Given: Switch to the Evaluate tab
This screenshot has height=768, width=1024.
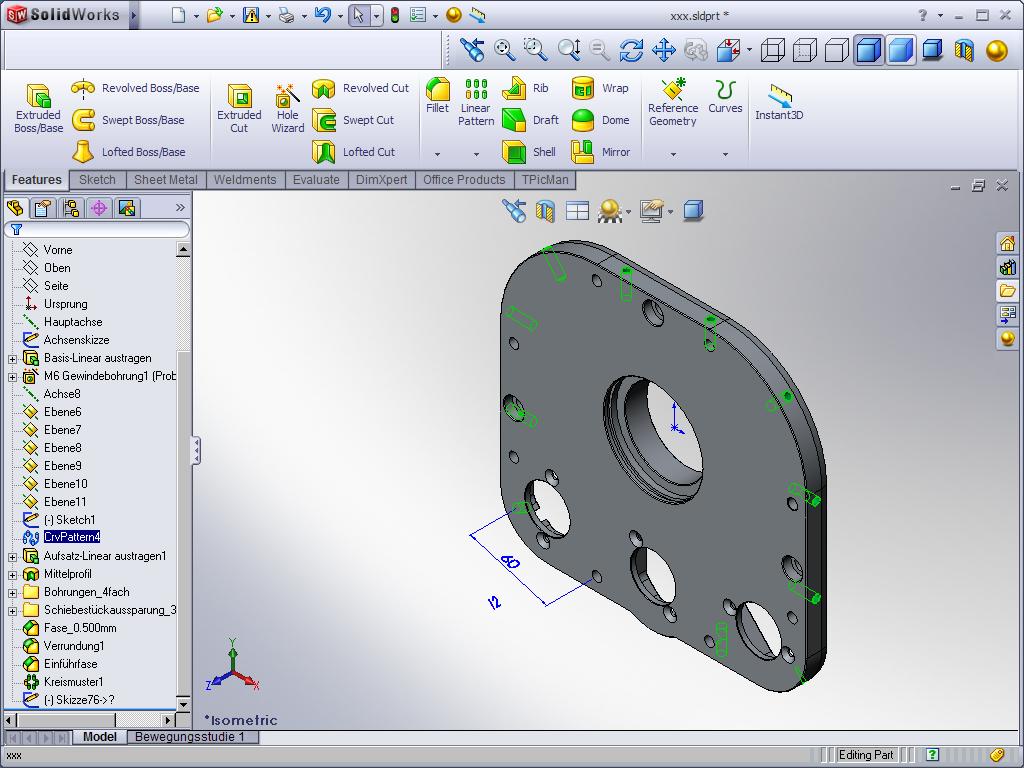Looking at the screenshot, I should pyautogui.click(x=316, y=180).
